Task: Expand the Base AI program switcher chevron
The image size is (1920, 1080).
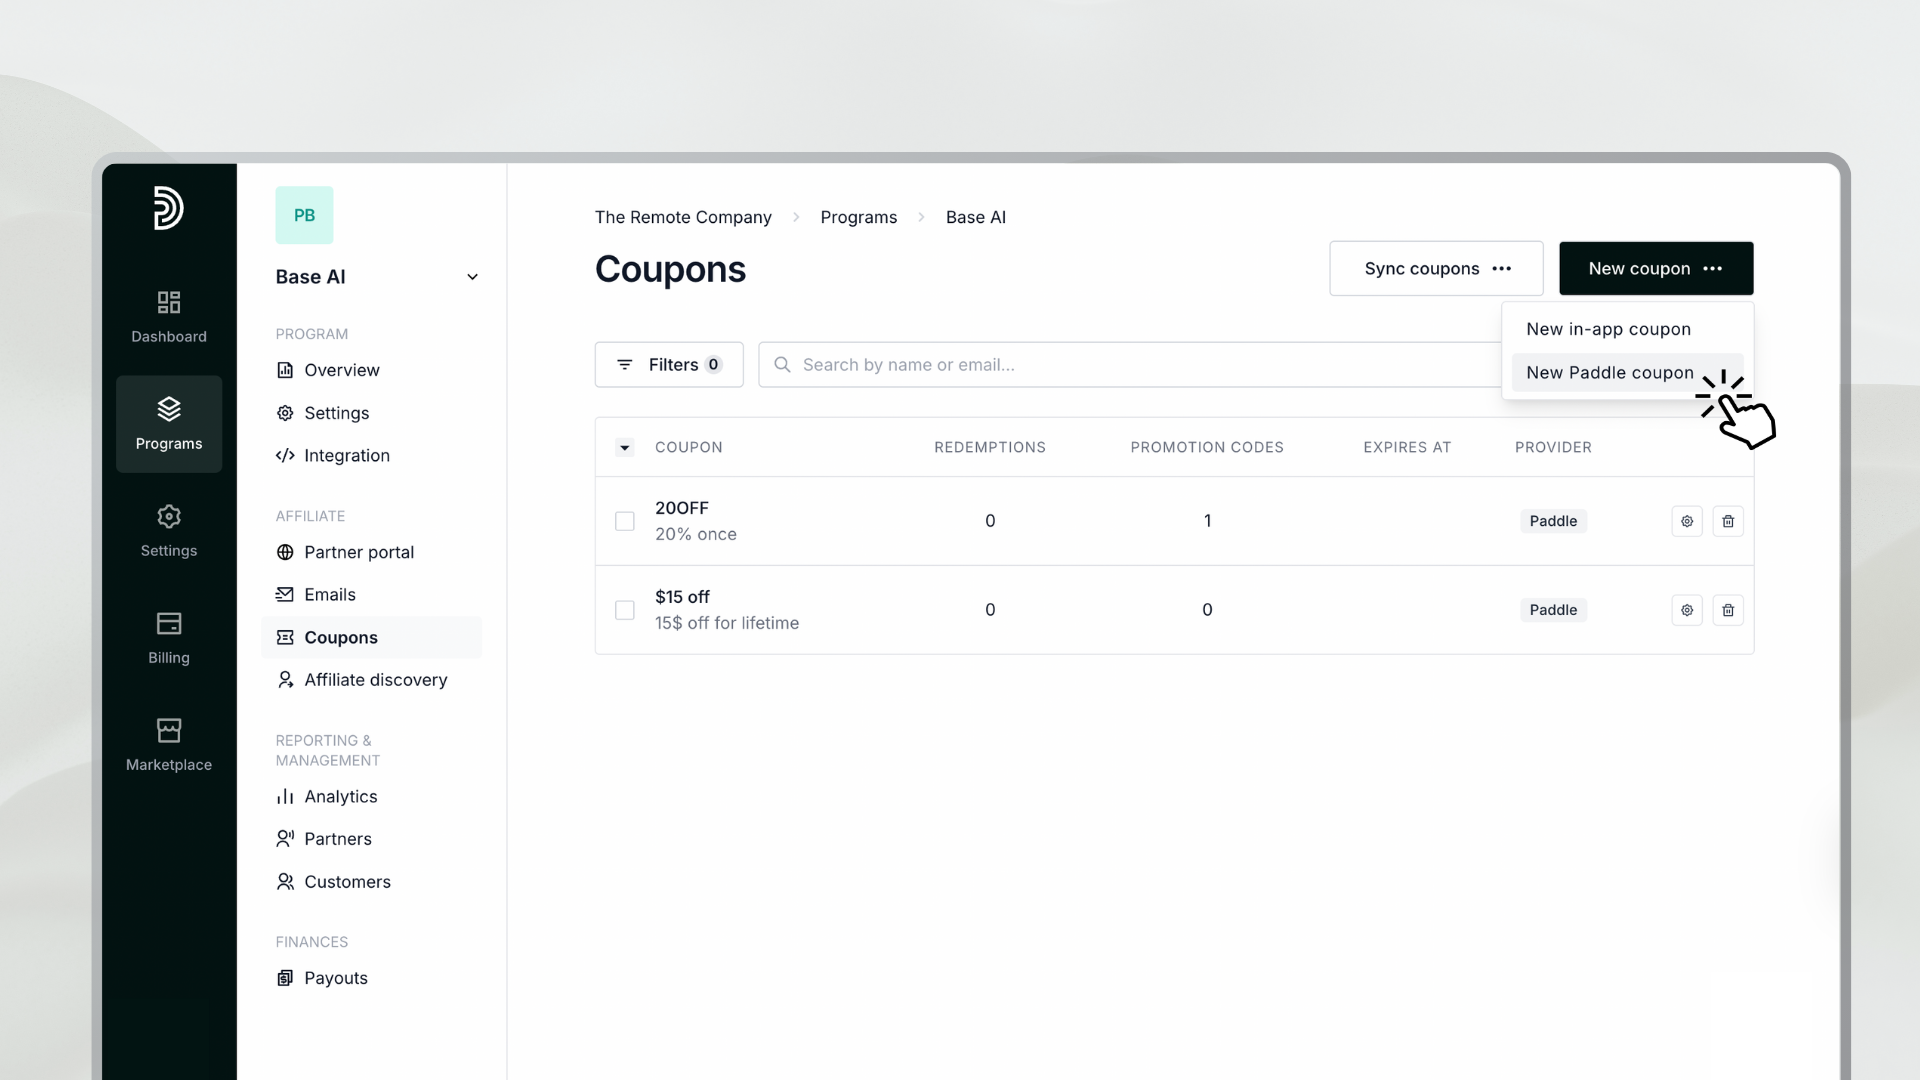Action: tap(472, 277)
